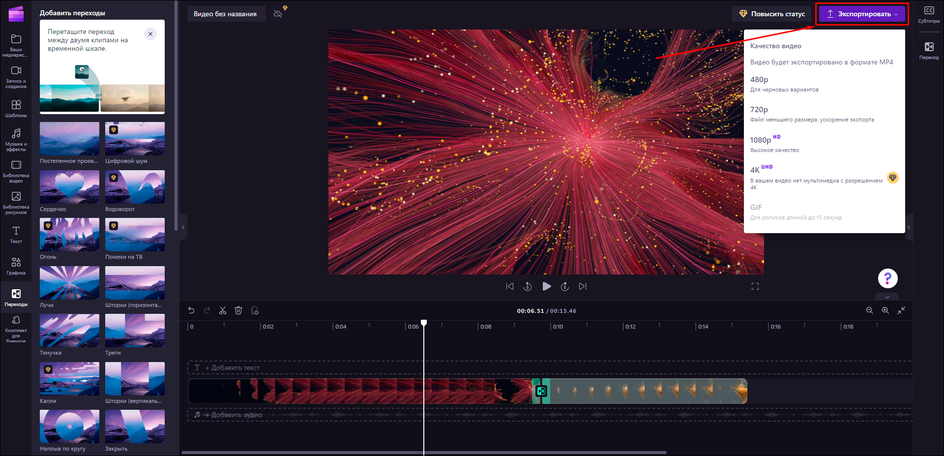
Task: Fit timeline to screen
Action: [x=901, y=310]
